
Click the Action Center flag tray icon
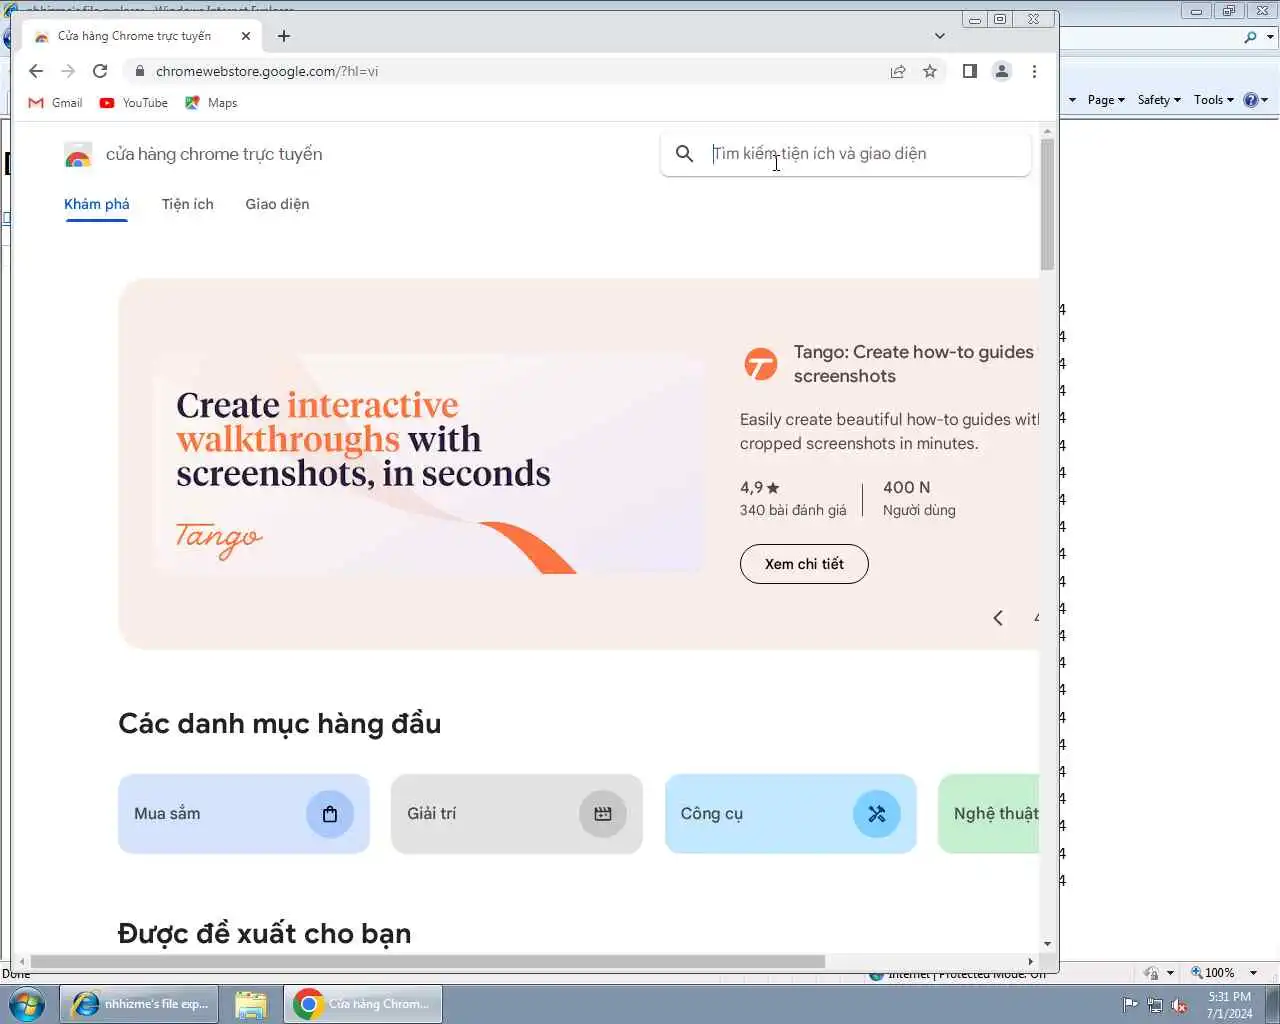pyautogui.click(x=1130, y=1005)
